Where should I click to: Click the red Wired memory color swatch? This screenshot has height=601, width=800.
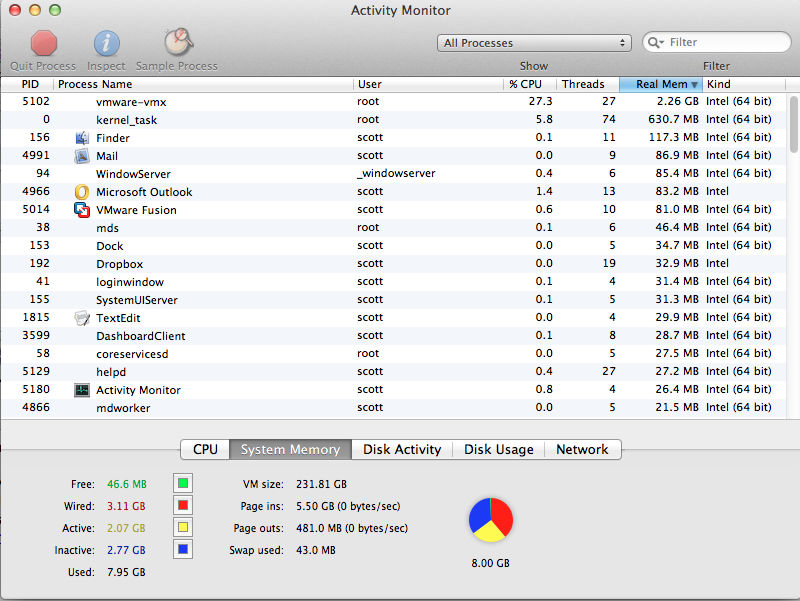(x=183, y=506)
